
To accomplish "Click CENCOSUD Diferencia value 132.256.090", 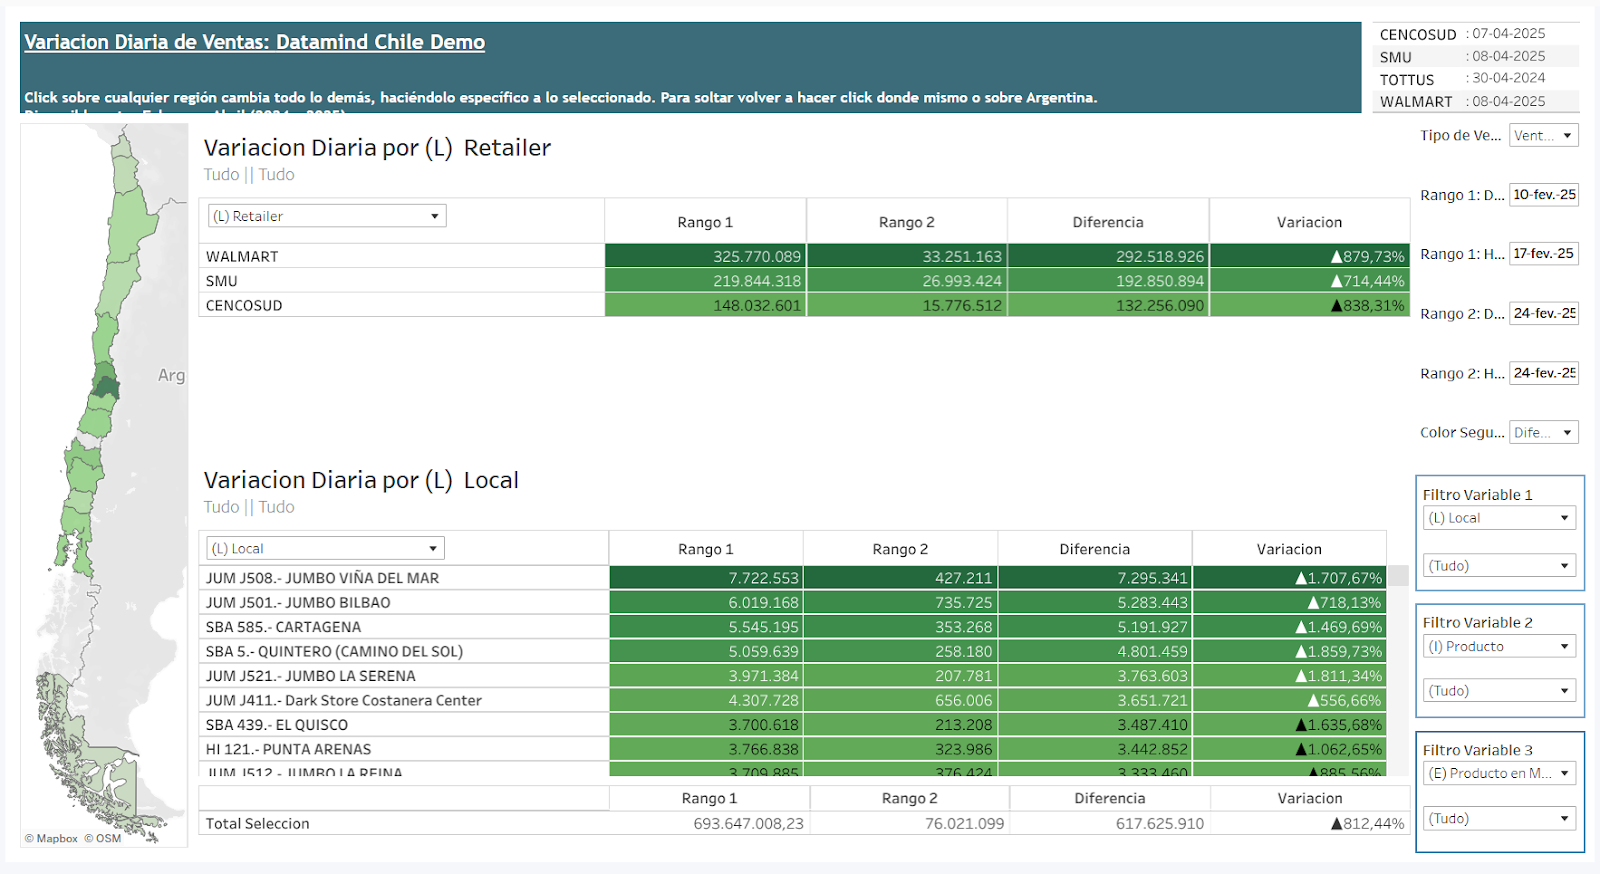I will [1108, 305].
